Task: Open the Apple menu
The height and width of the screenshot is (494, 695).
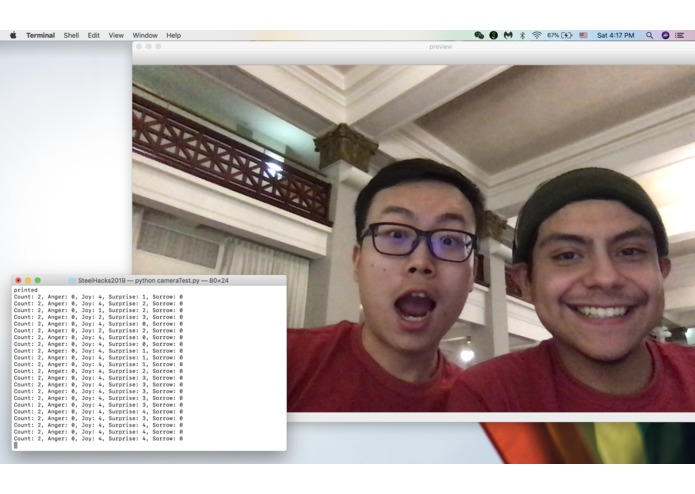Action: point(13,35)
